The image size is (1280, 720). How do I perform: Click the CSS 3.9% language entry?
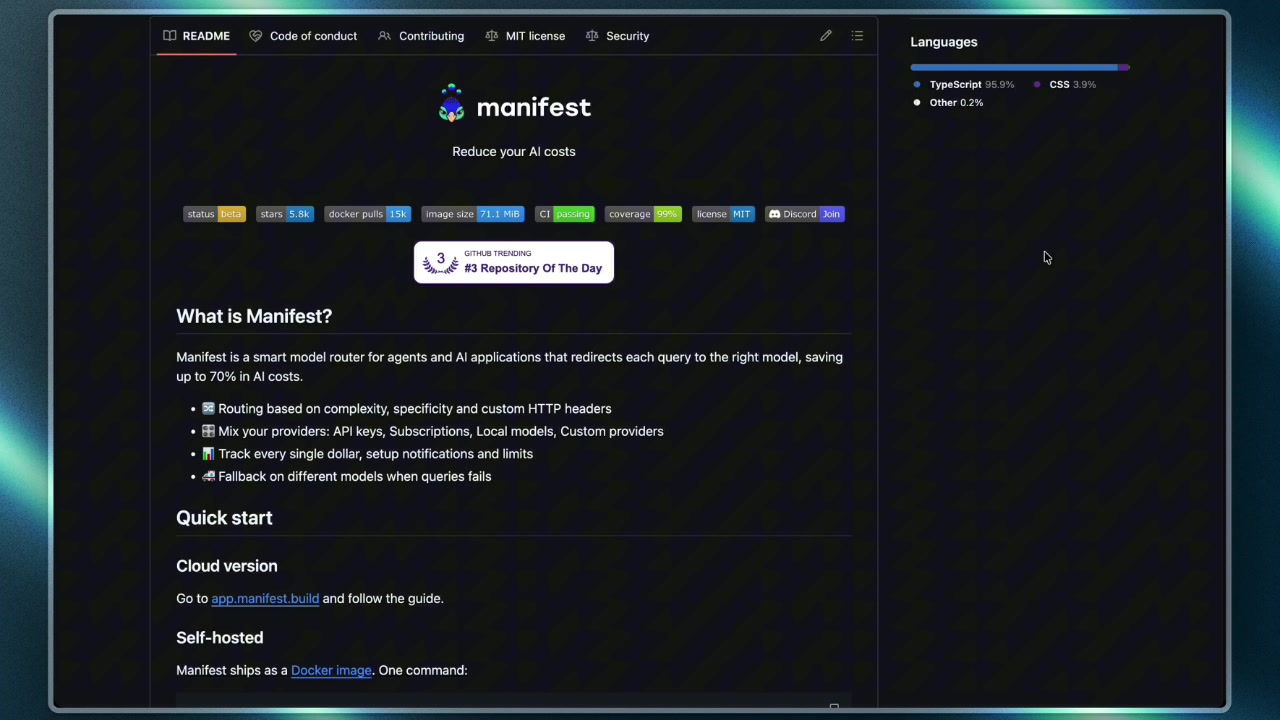coord(1064,85)
